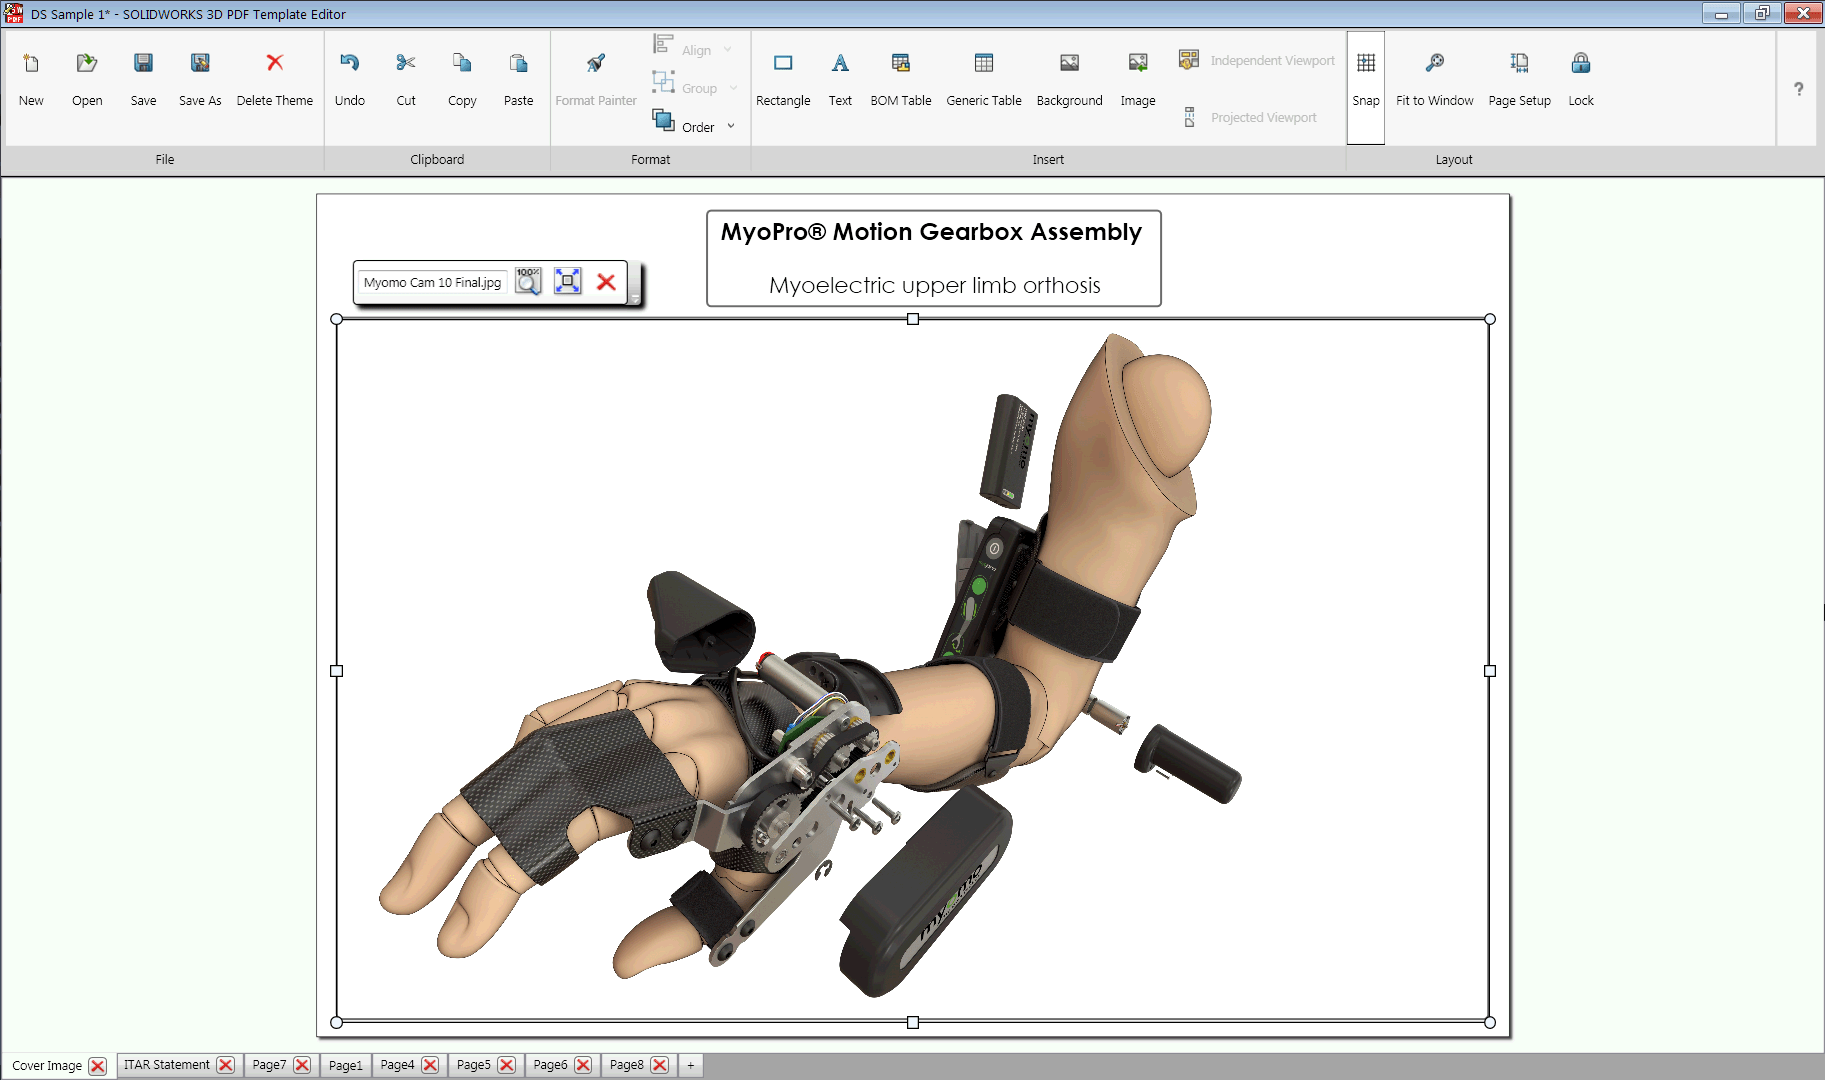Viewport: 1825px width, 1080px height.
Task: Open the Page Setup tool
Action: click(x=1518, y=80)
